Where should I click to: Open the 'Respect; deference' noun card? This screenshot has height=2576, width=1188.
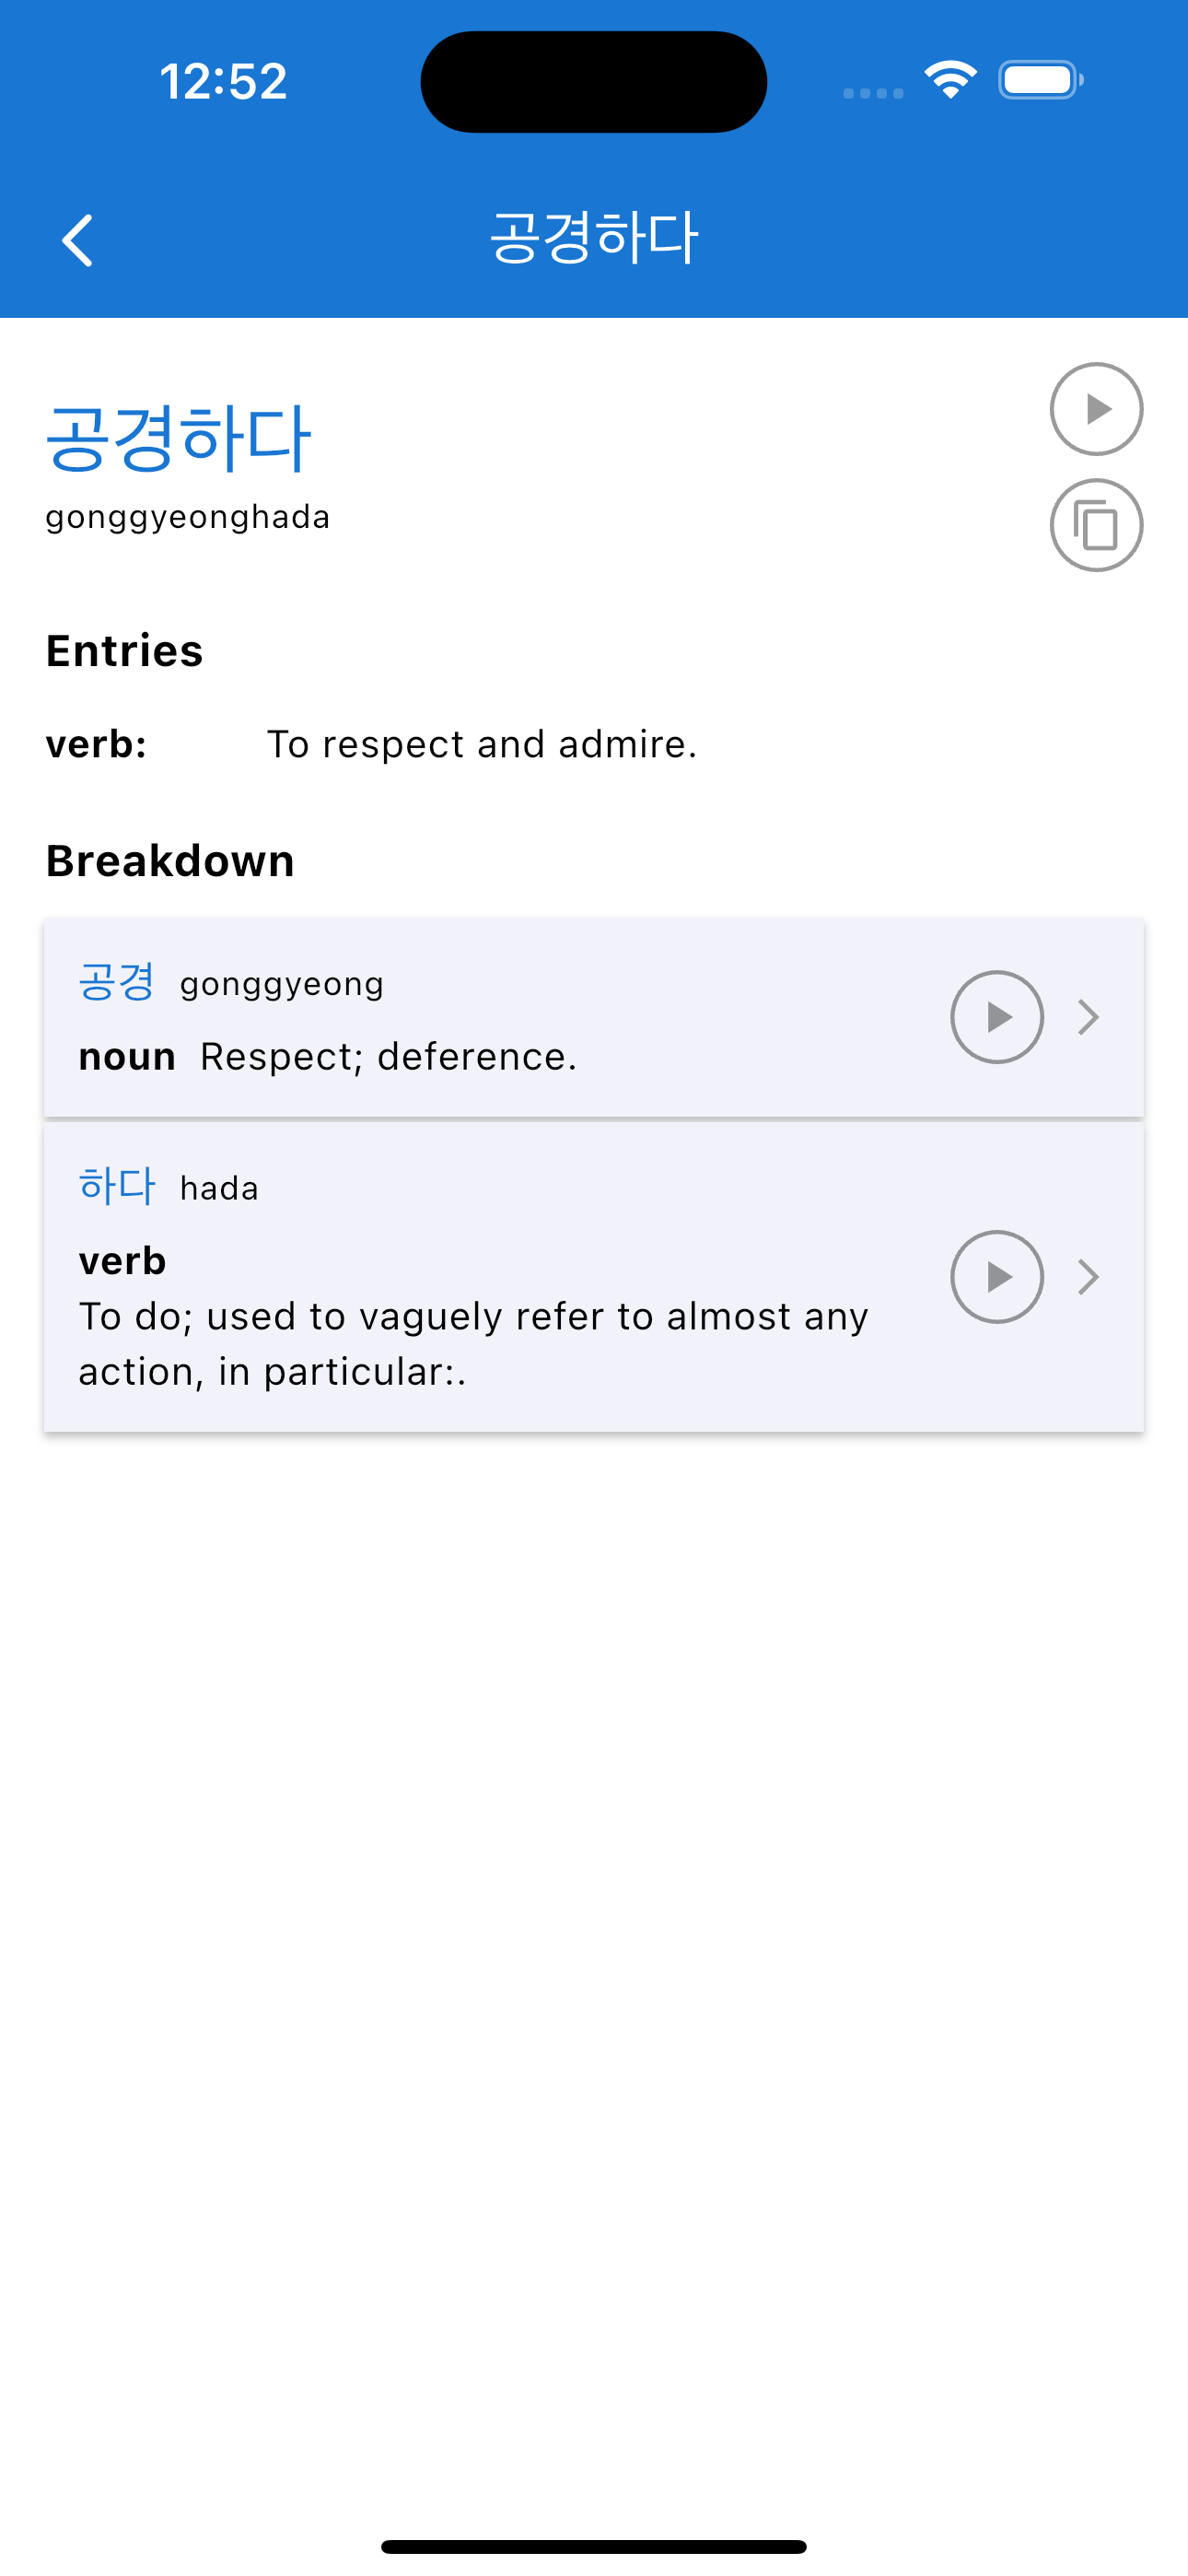click(594, 1017)
